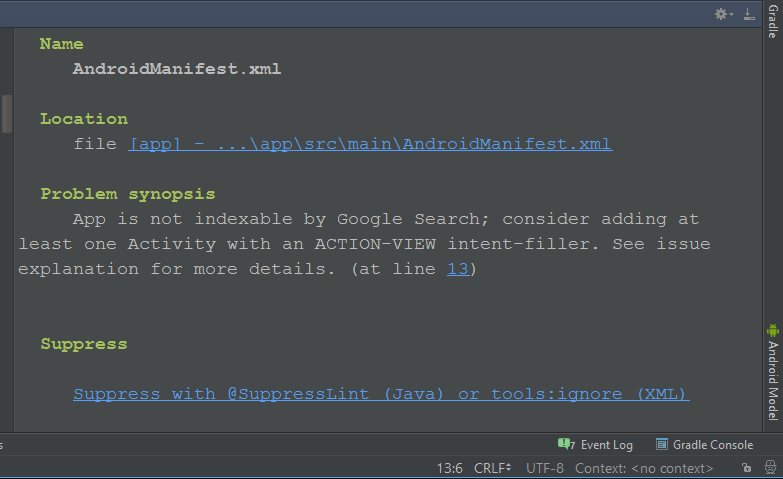This screenshot has height=479, width=783.
Task: Click the Event Log notification icon
Action: (x=564, y=444)
